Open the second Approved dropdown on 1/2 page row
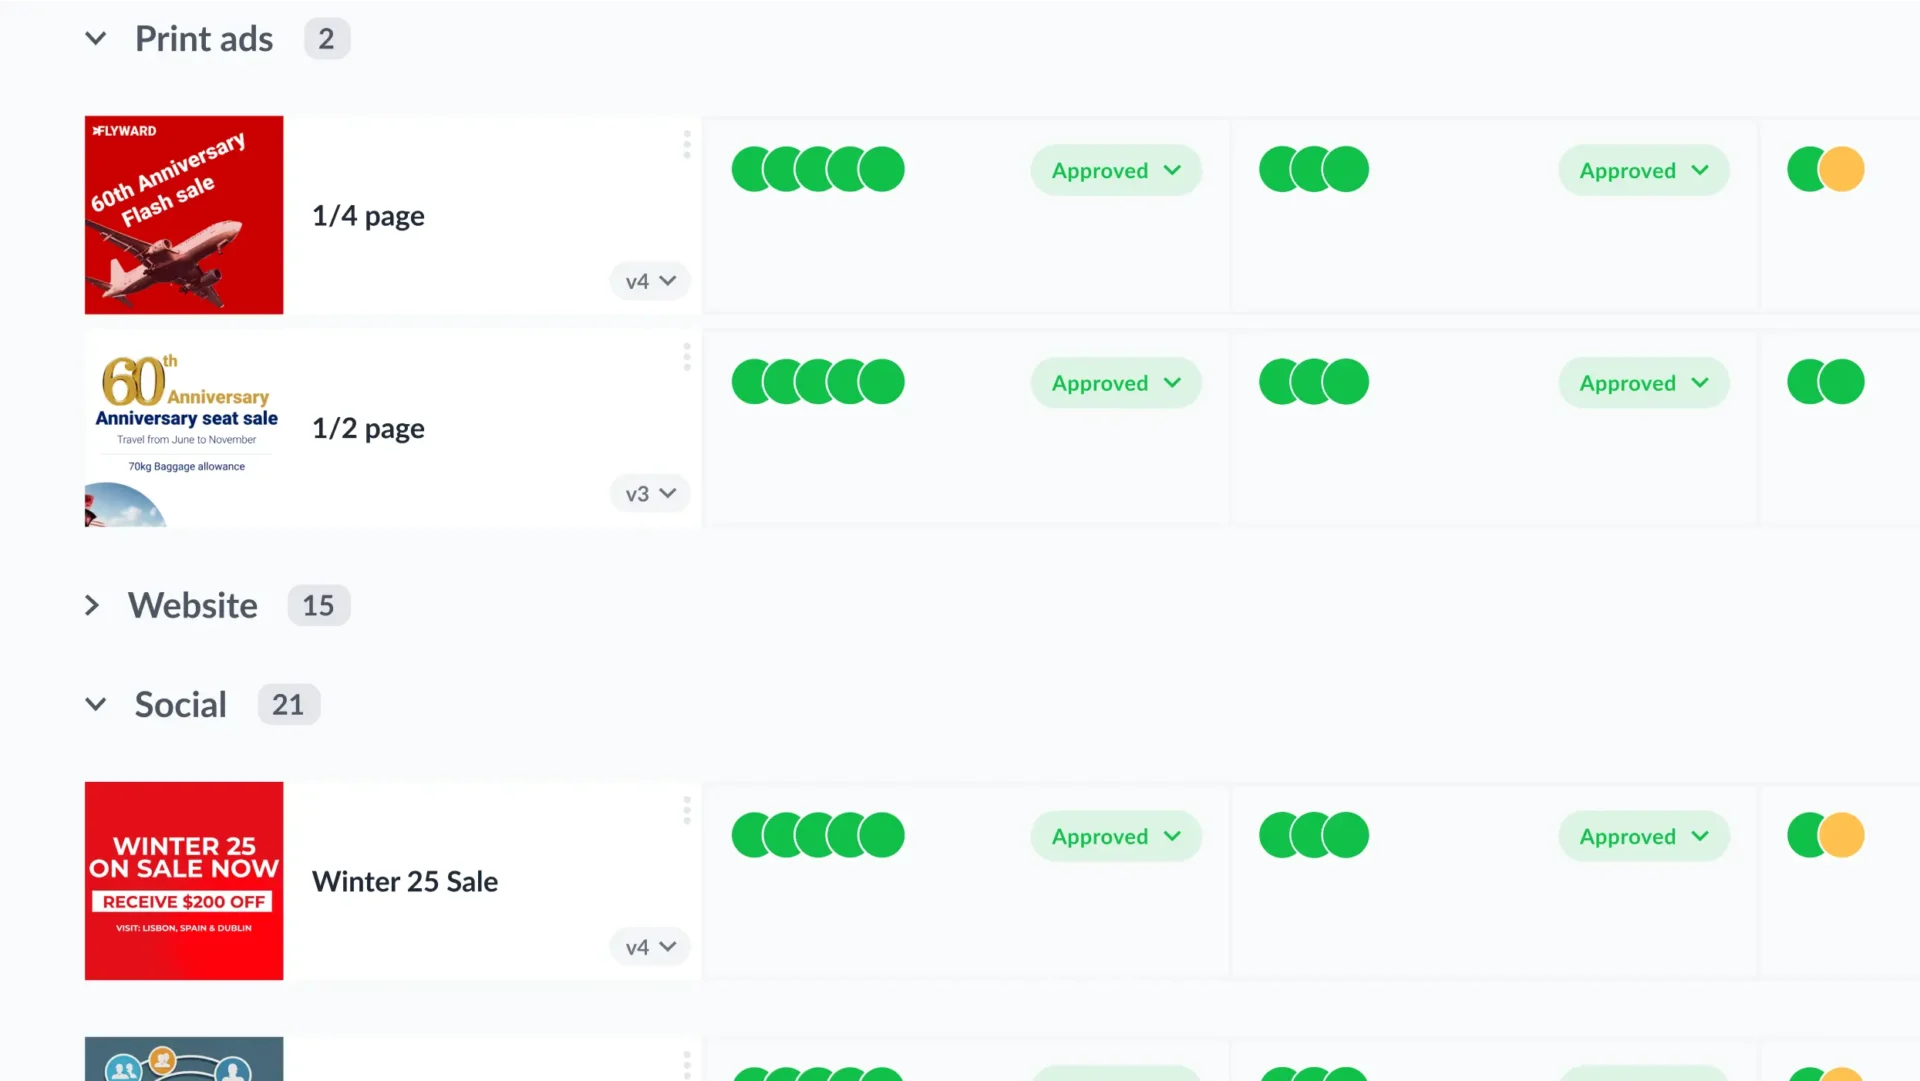This screenshot has height=1081, width=1920. coord(1643,382)
